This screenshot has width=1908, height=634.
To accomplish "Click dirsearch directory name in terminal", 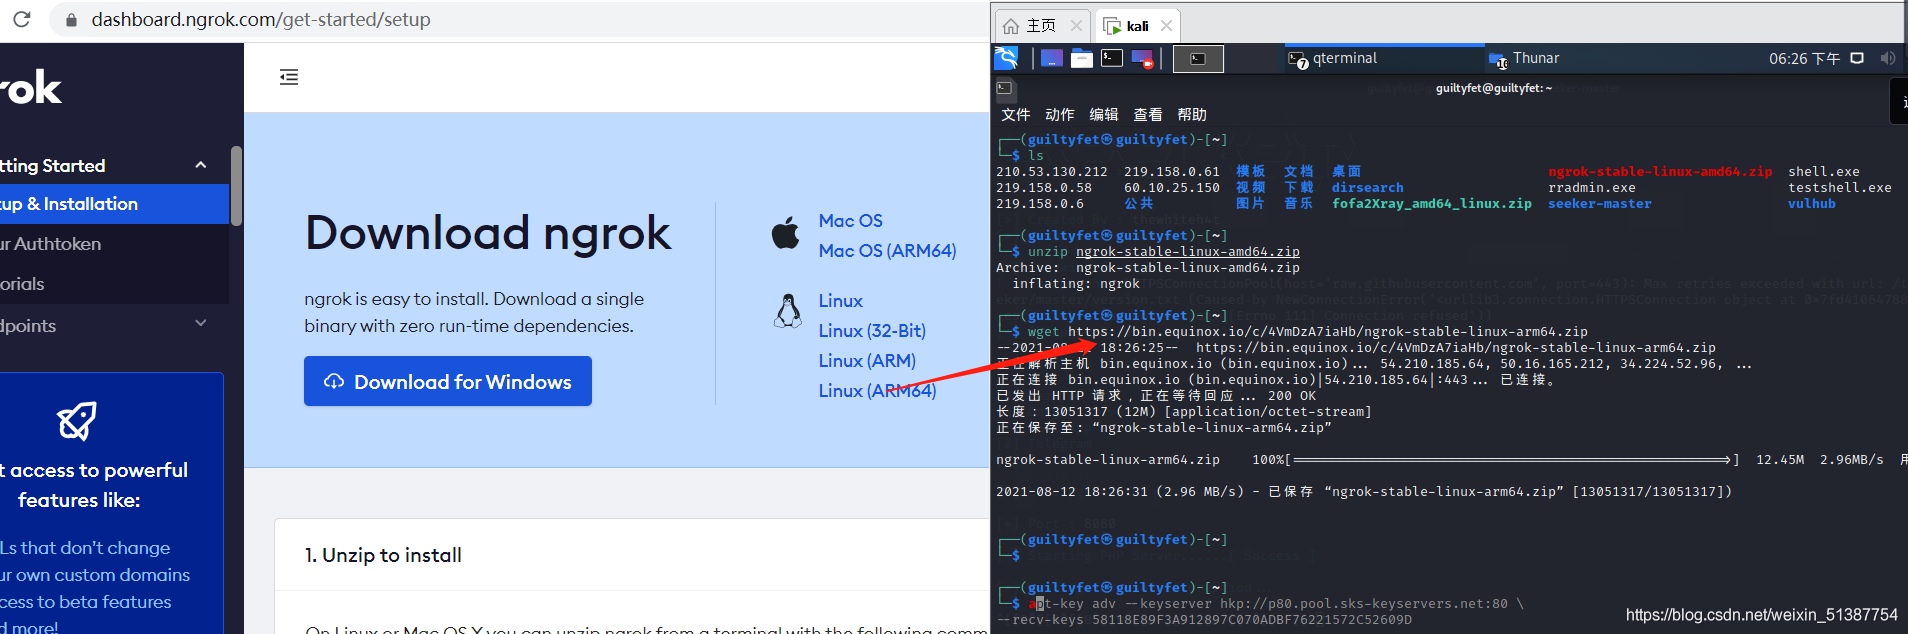I will (x=1367, y=188).
